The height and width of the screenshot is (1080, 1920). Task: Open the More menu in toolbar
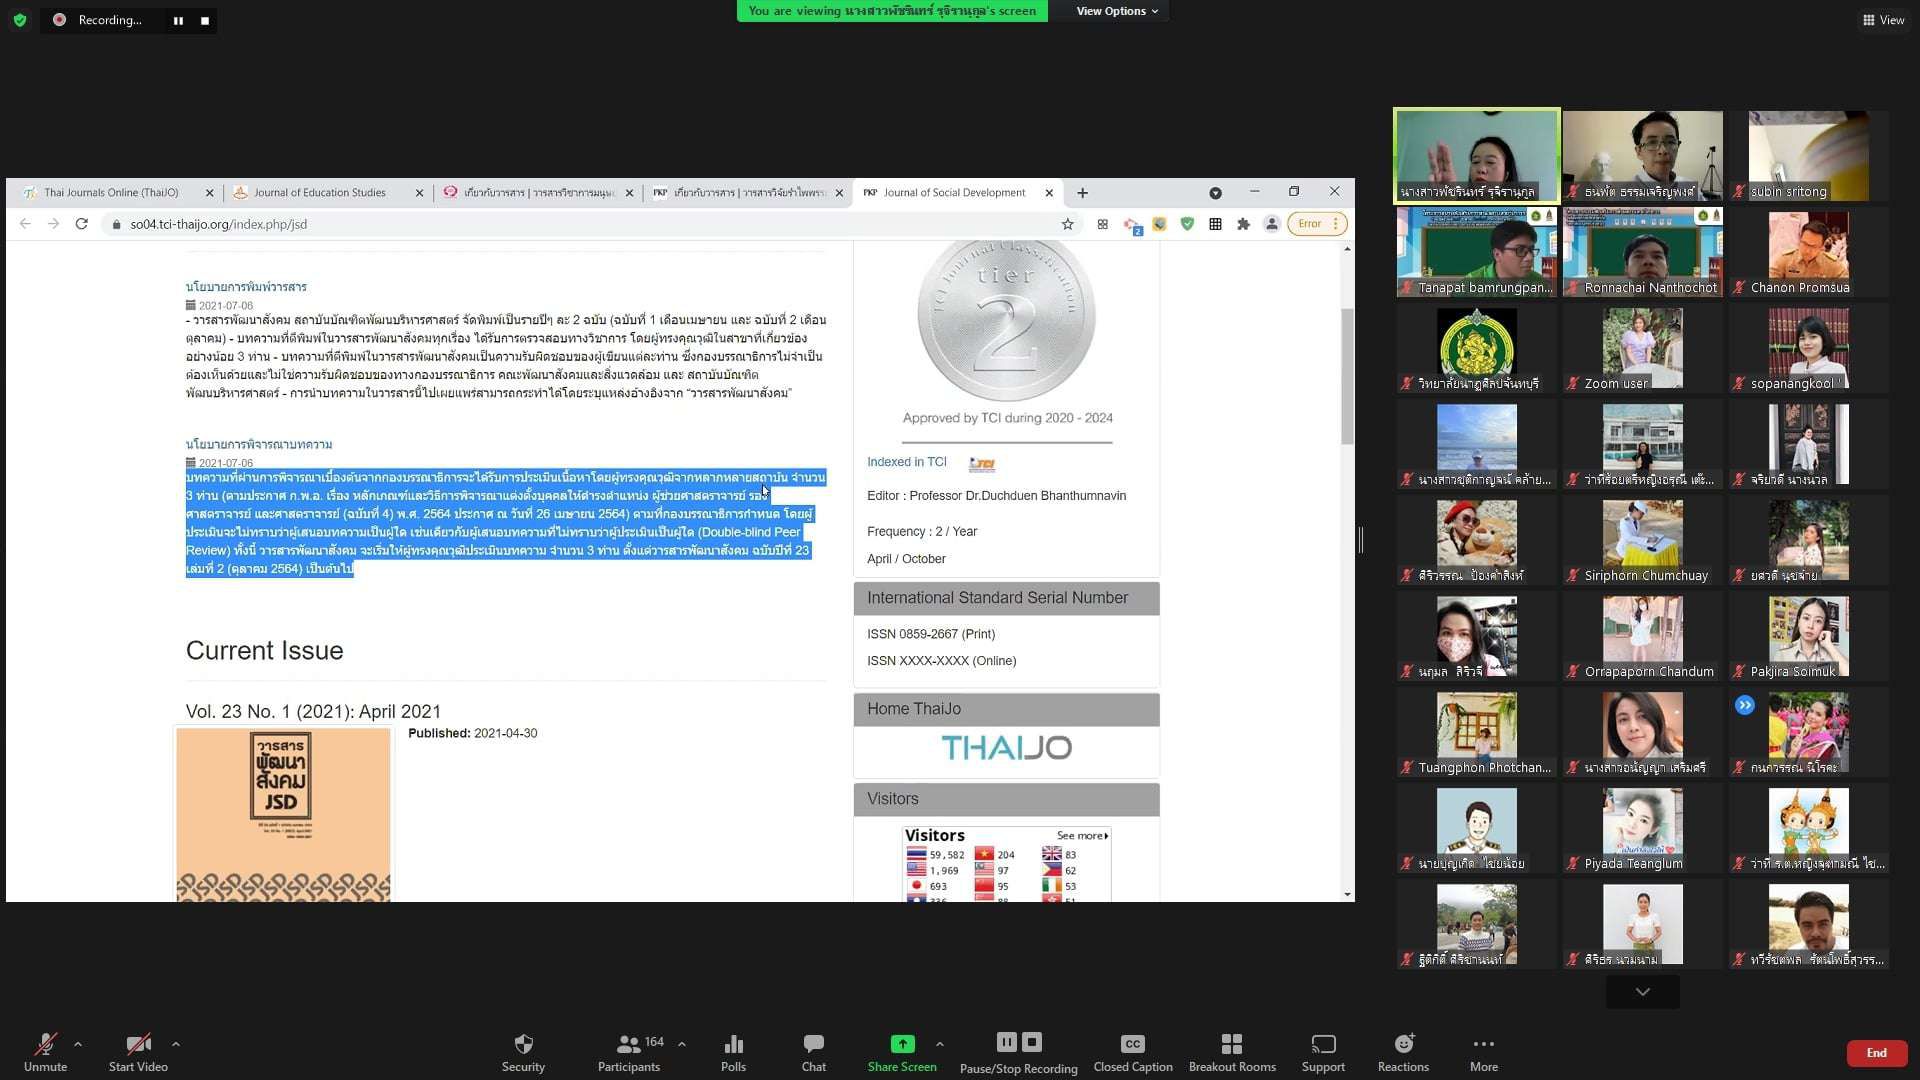[1483, 1045]
